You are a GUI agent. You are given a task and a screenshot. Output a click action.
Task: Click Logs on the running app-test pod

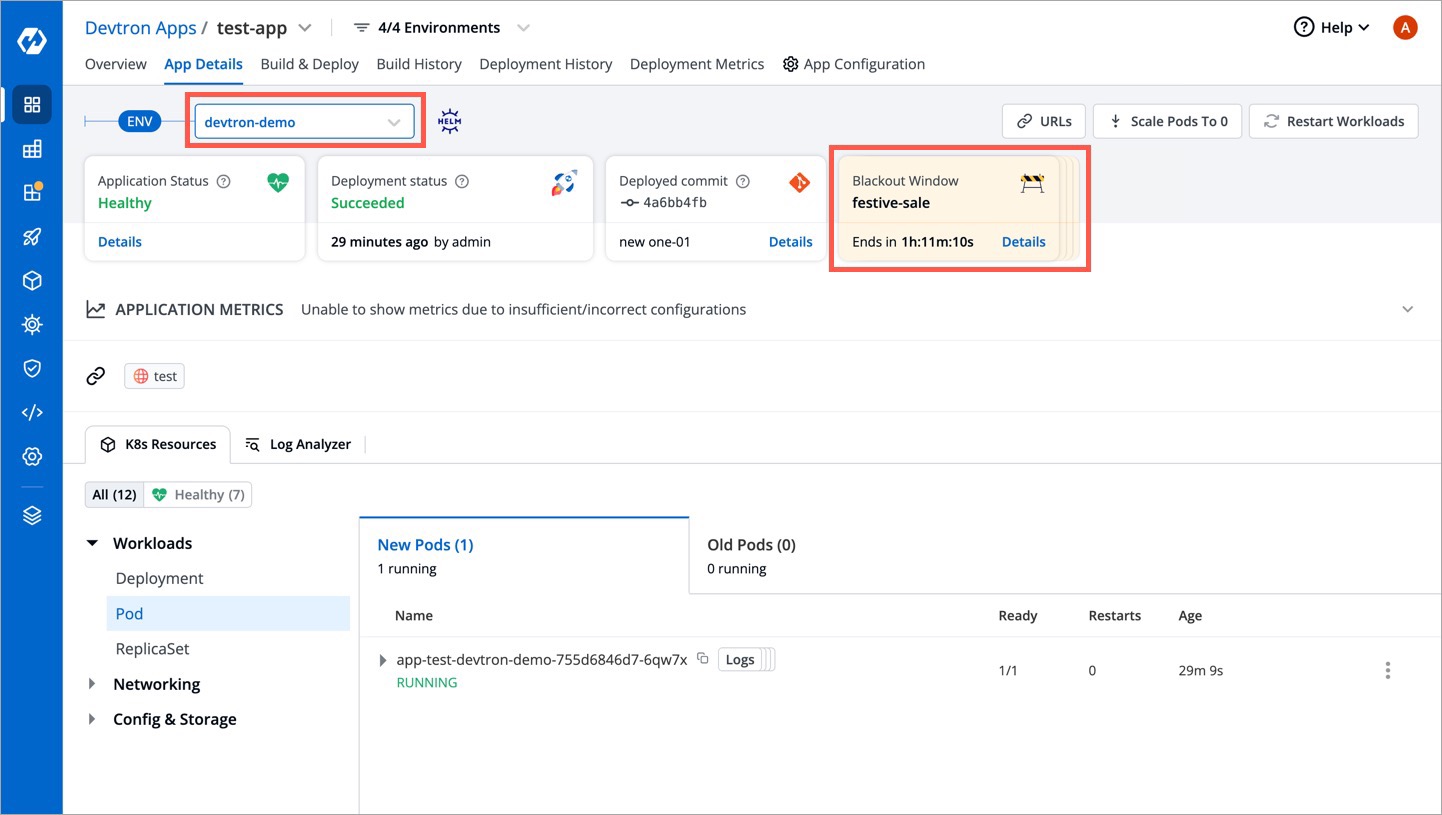[x=740, y=659]
